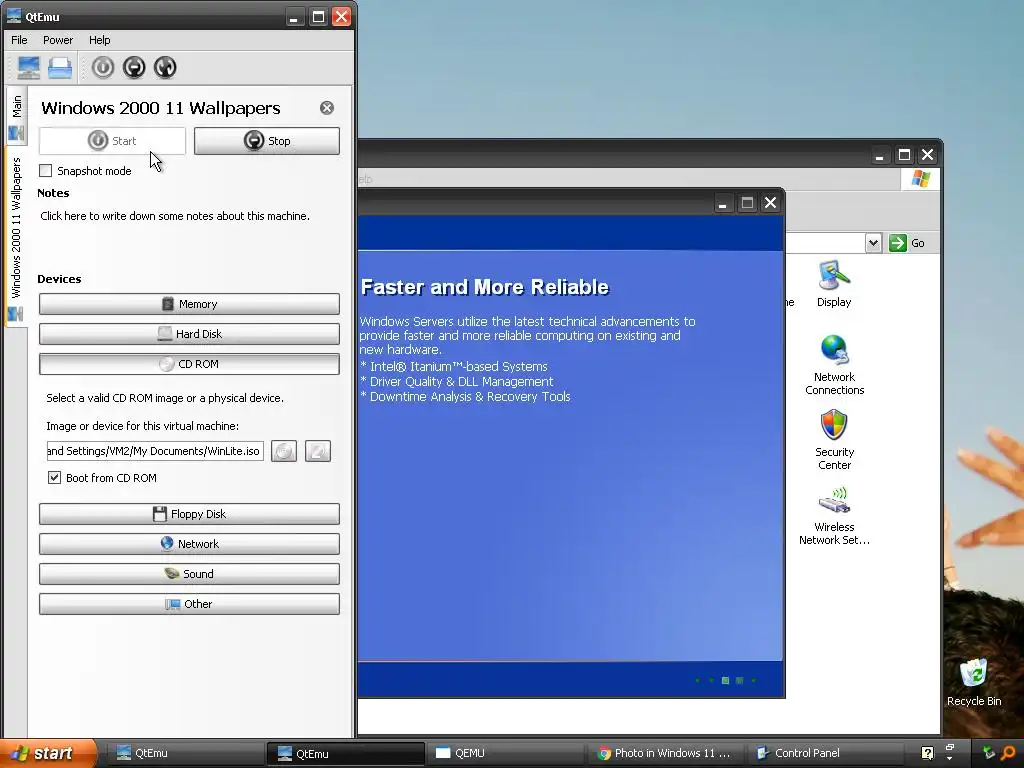Expand the Sound device section

[x=189, y=574]
